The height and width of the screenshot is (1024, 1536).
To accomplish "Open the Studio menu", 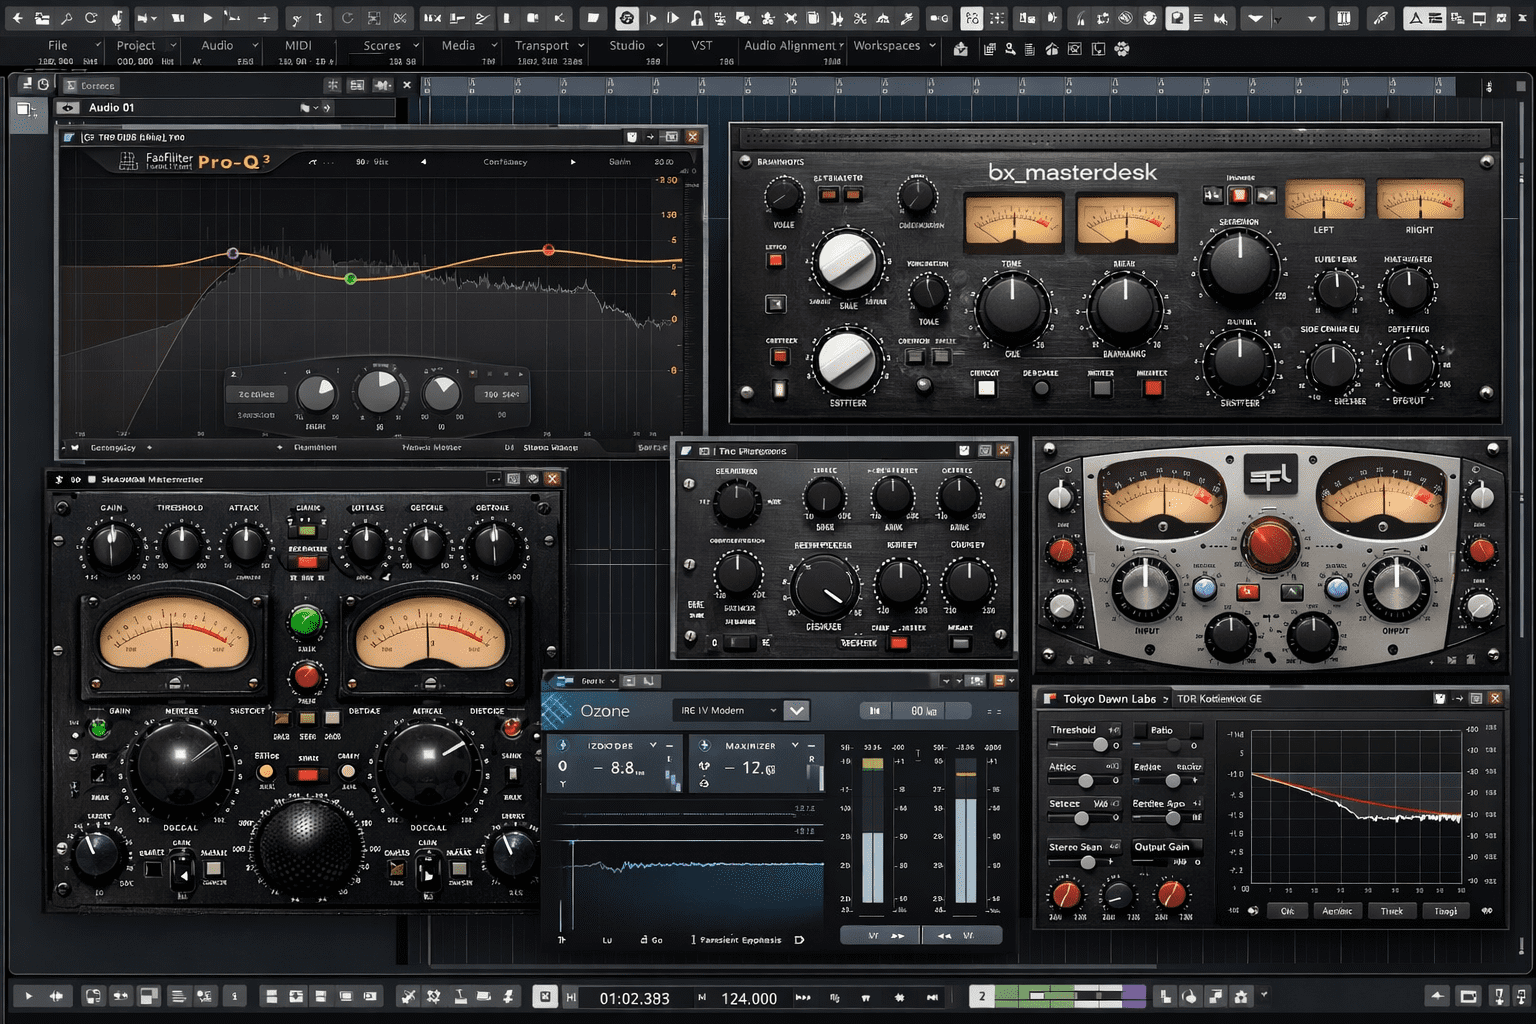I will pos(627,45).
